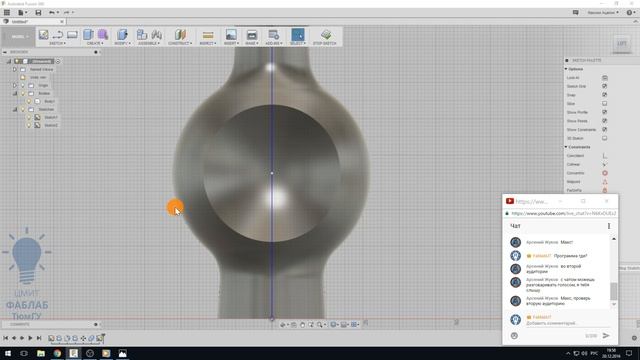640x360 pixels.
Task: Click the New Component icon in Assemble group
Action: (x=142, y=35)
